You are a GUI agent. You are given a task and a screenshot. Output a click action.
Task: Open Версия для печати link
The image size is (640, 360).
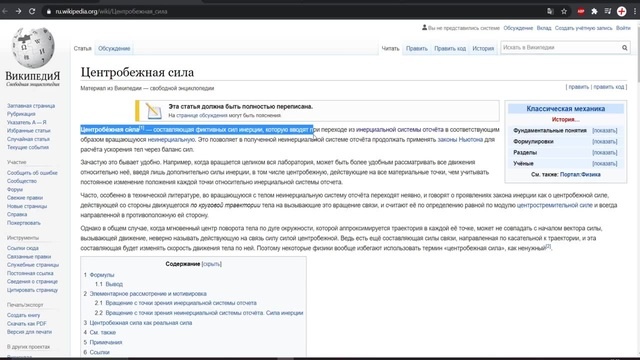[29, 332]
